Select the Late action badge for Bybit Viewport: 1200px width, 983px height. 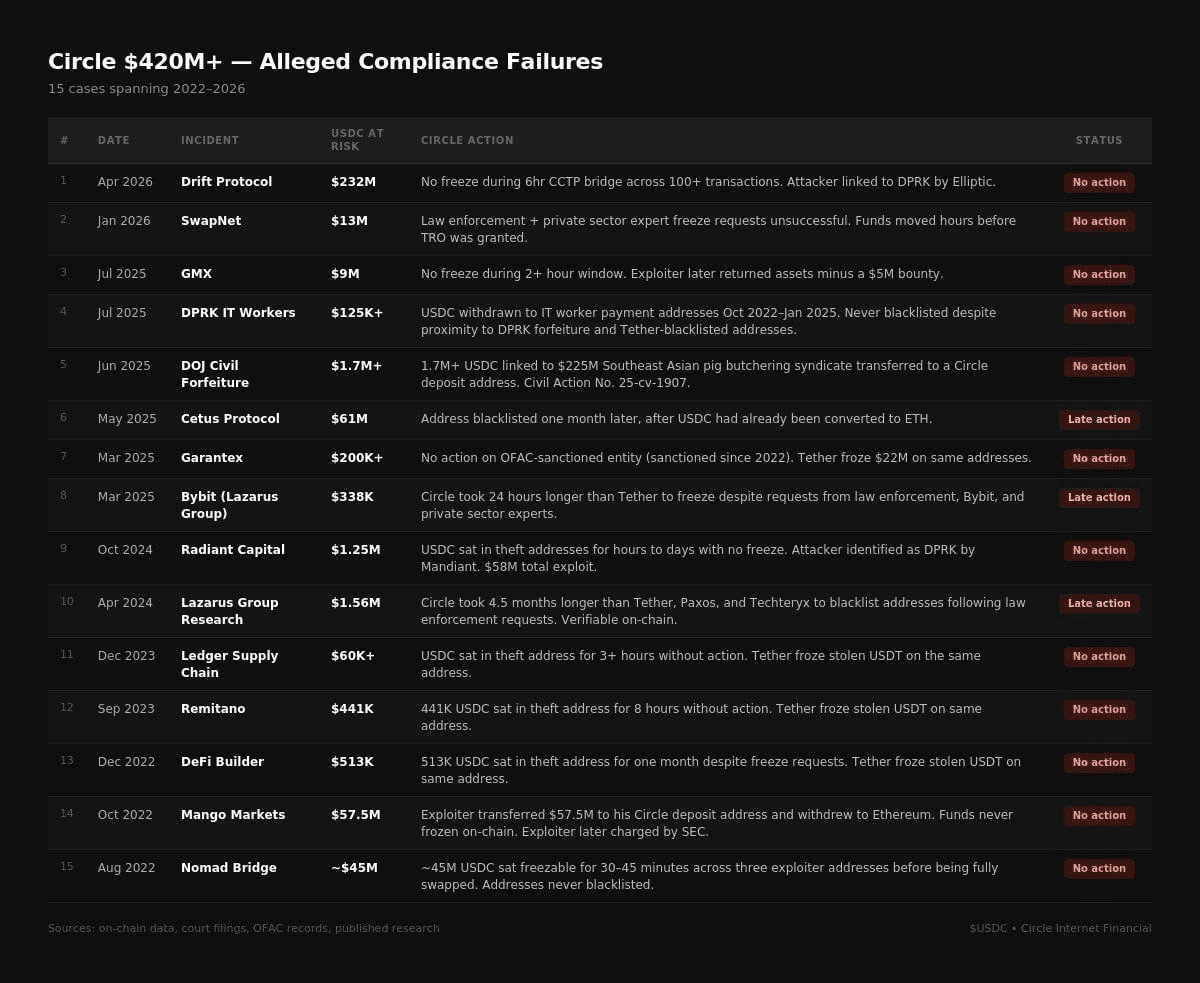tap(1098, 498)
